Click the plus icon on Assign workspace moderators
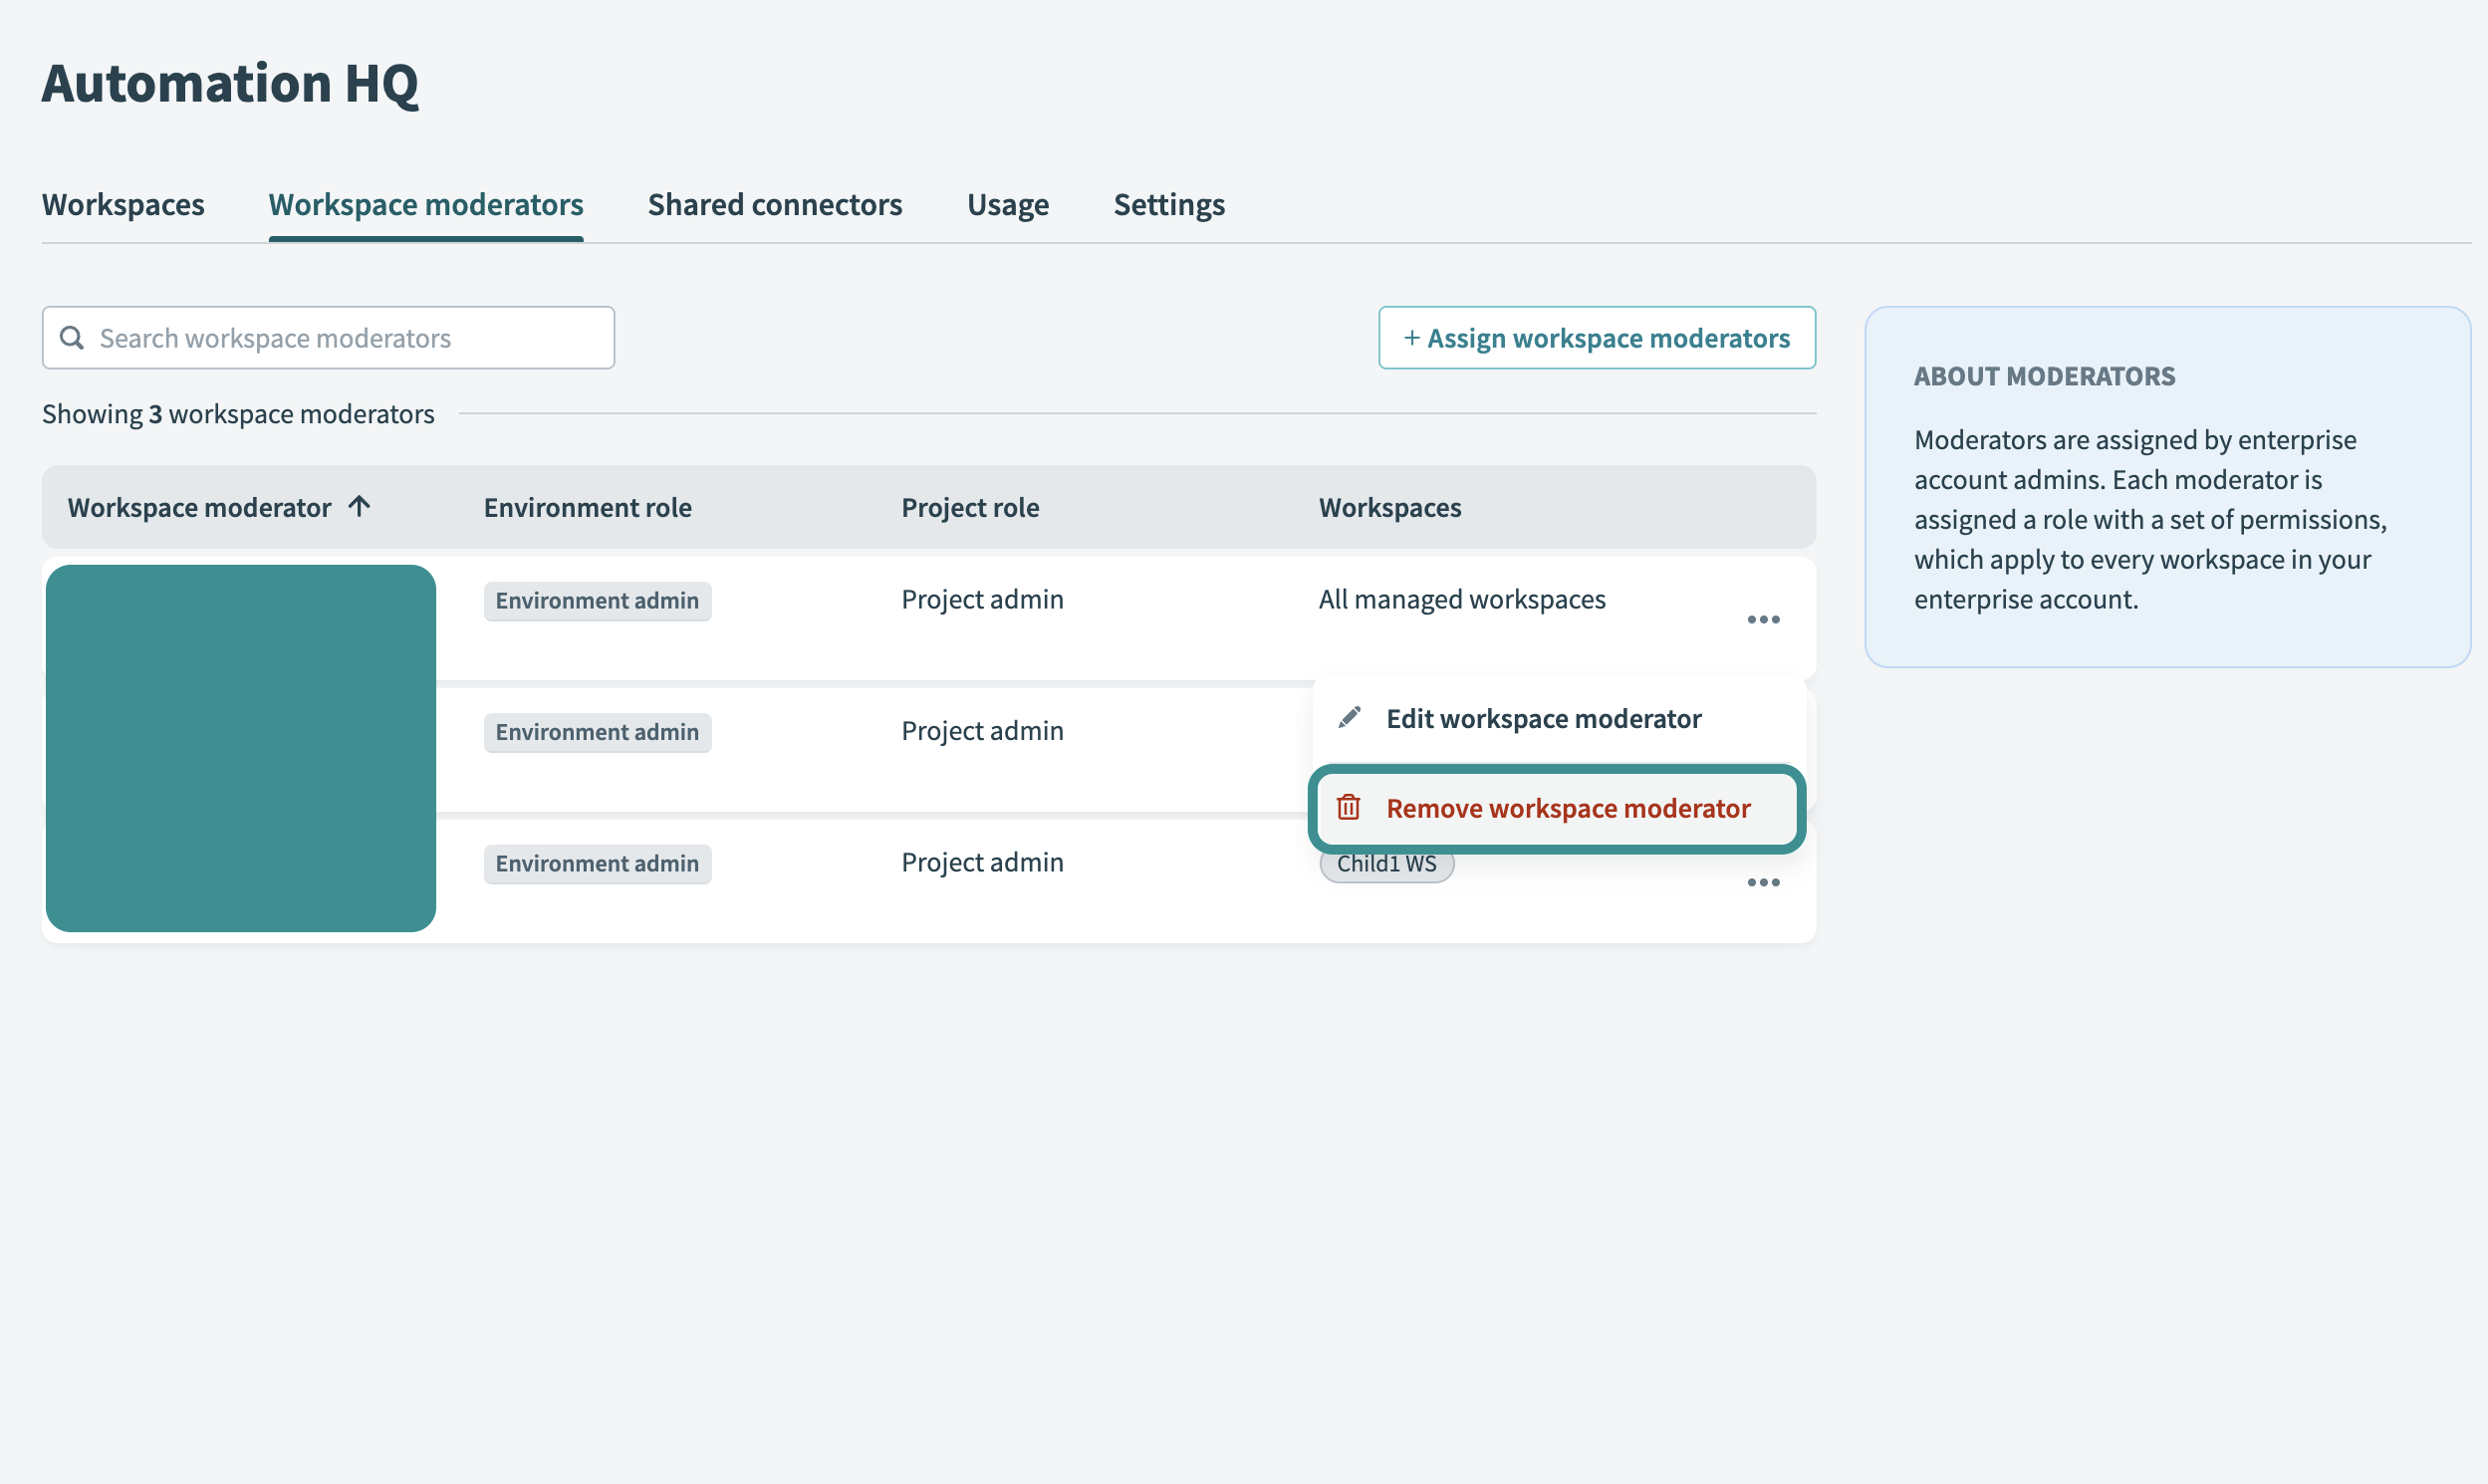The image size is (2488, 1484). 1411,338
